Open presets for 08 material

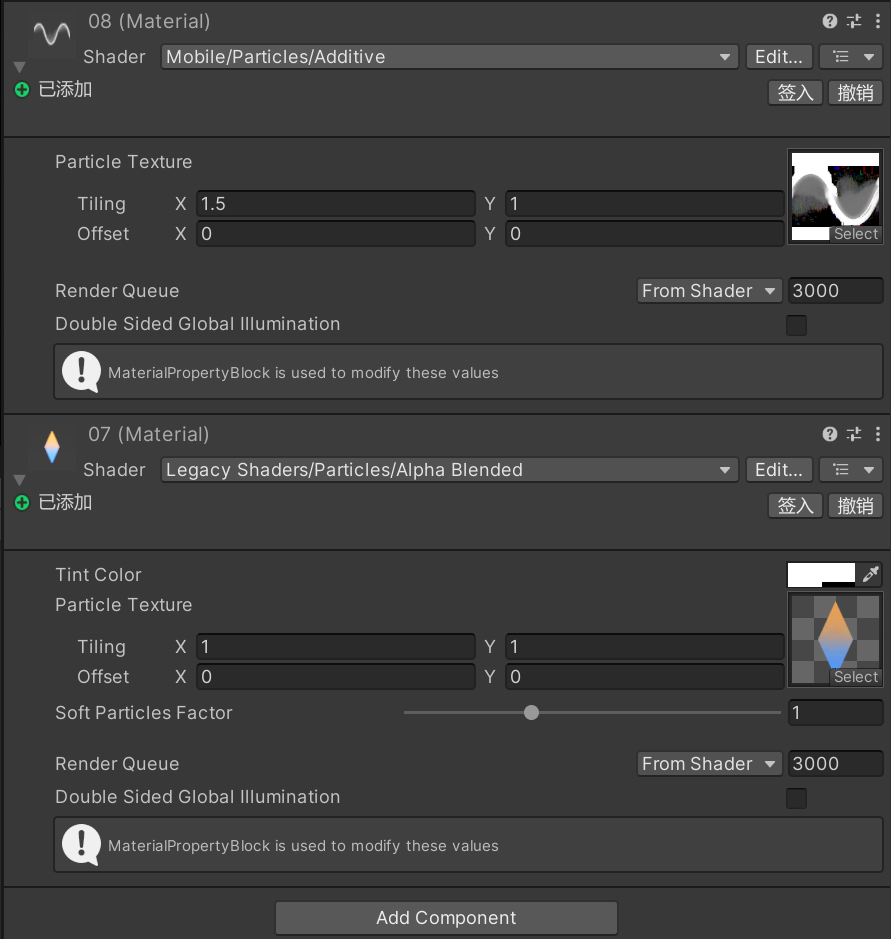click(x=854, y=22)
